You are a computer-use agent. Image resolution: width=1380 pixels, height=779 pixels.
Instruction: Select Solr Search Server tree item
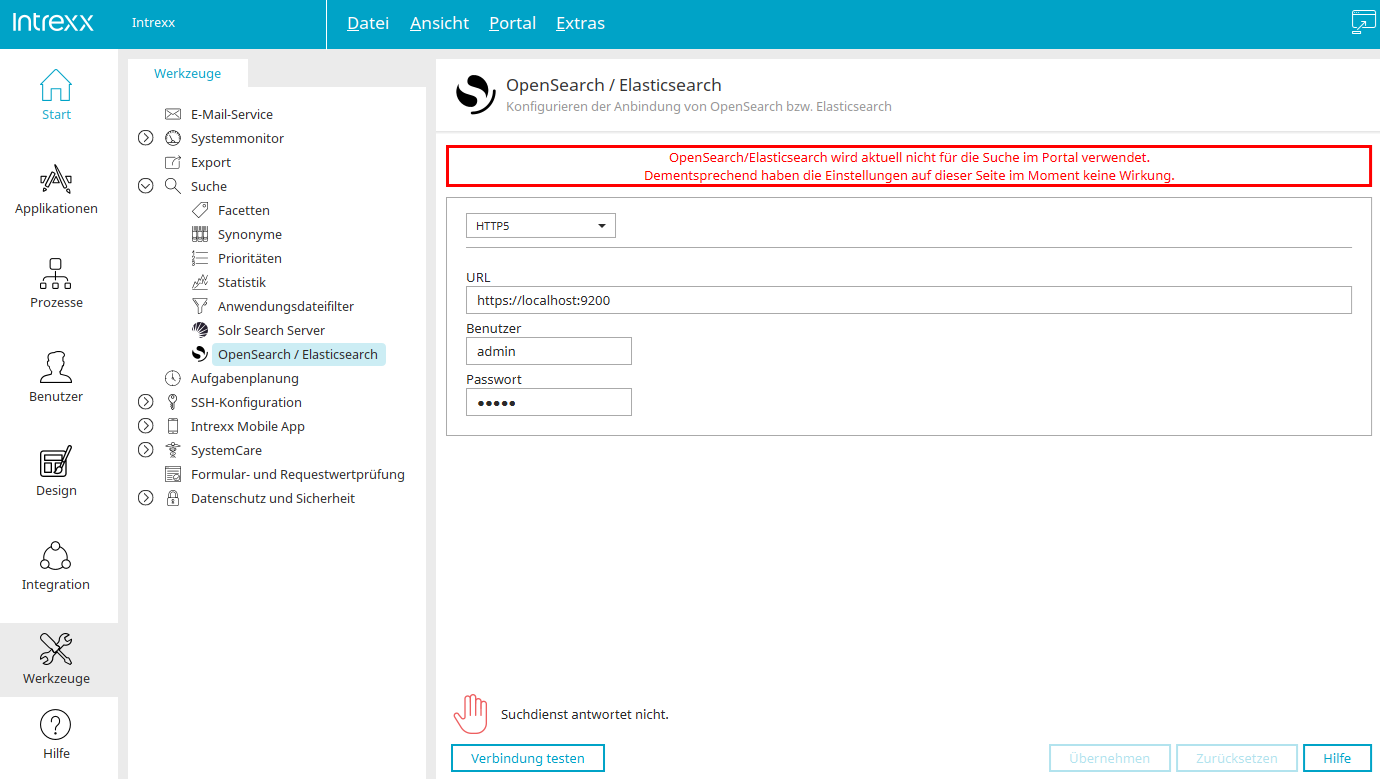(271, 330)
